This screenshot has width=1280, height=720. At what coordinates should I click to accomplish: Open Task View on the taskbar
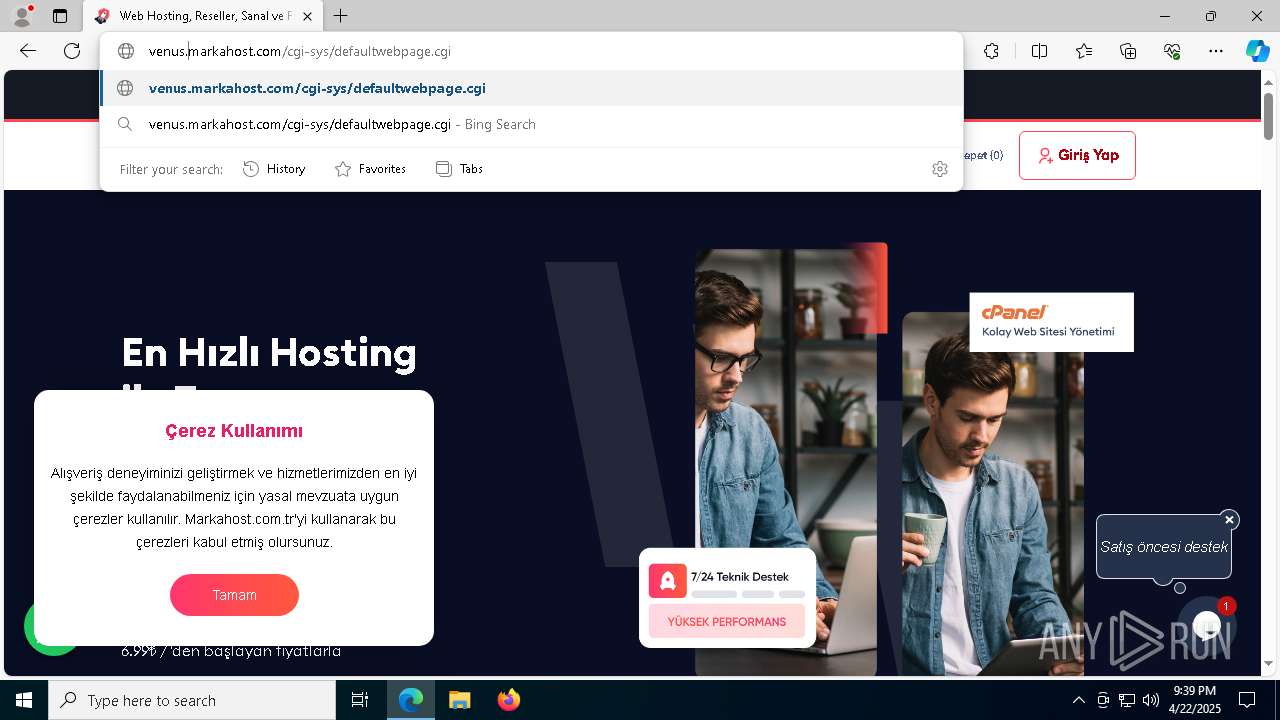tap(360, 700)
